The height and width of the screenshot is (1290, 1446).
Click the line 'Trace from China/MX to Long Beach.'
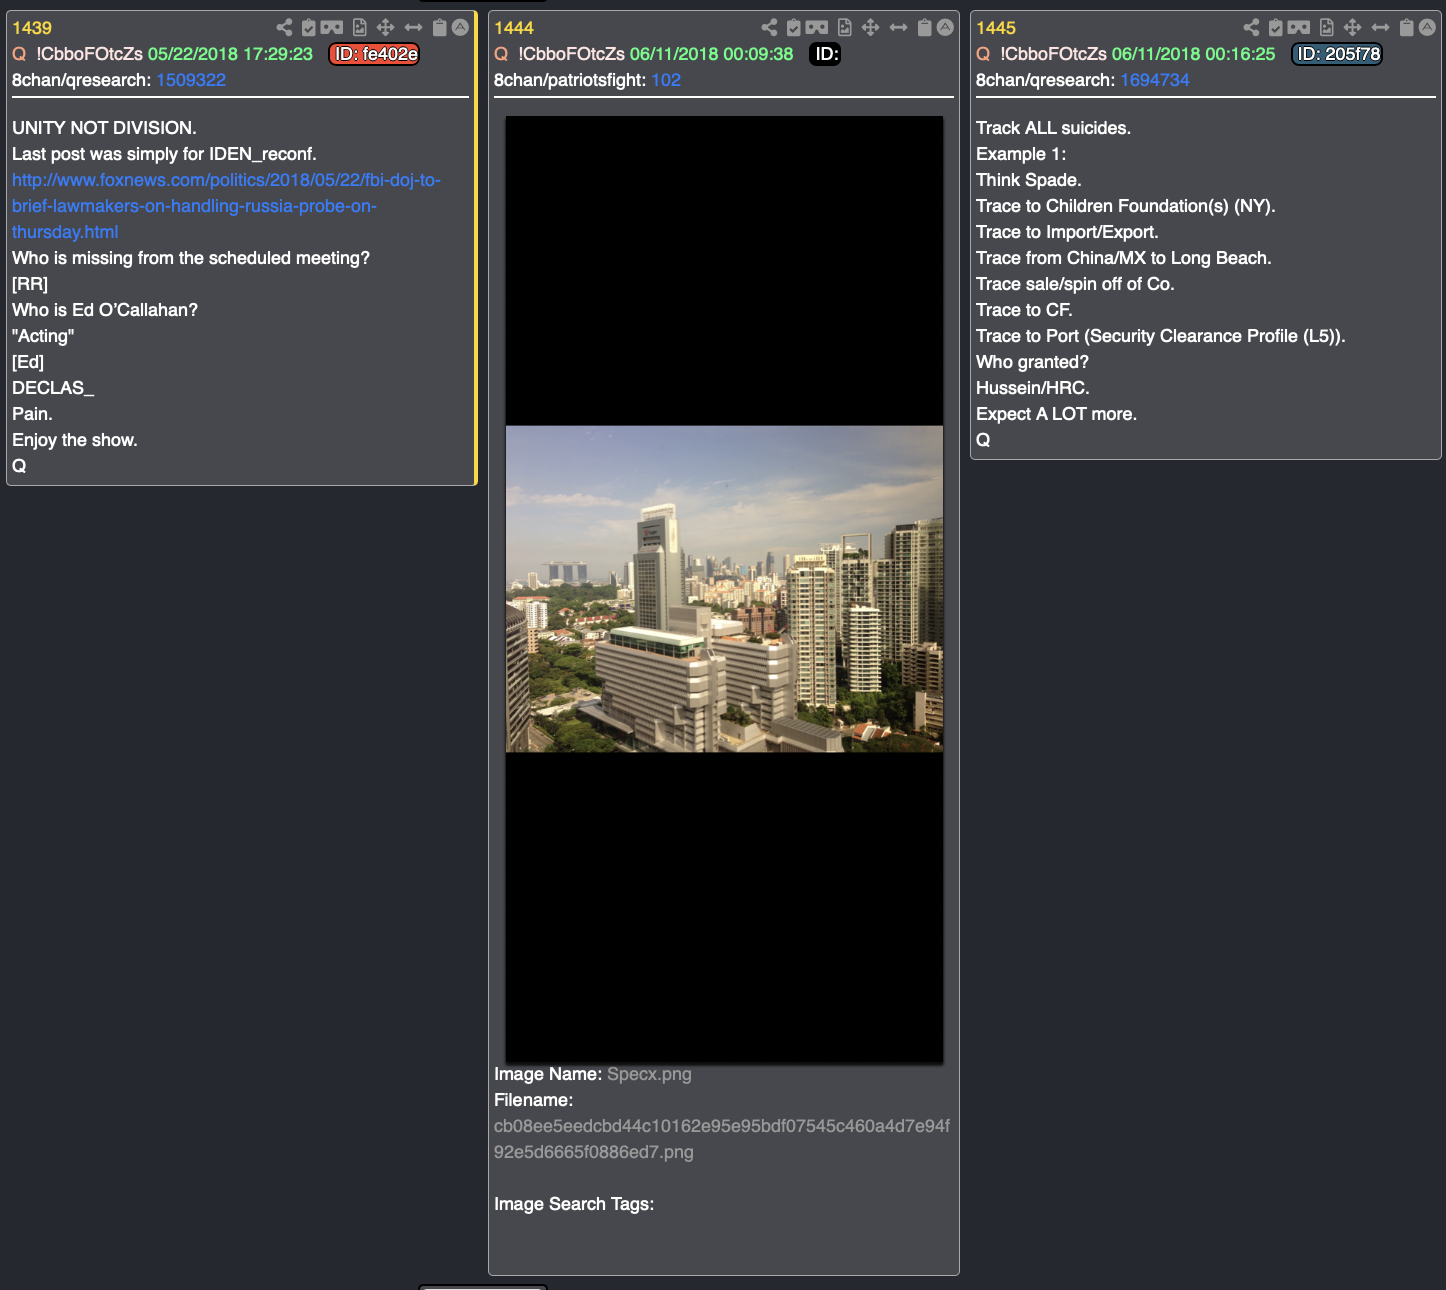1124,258
